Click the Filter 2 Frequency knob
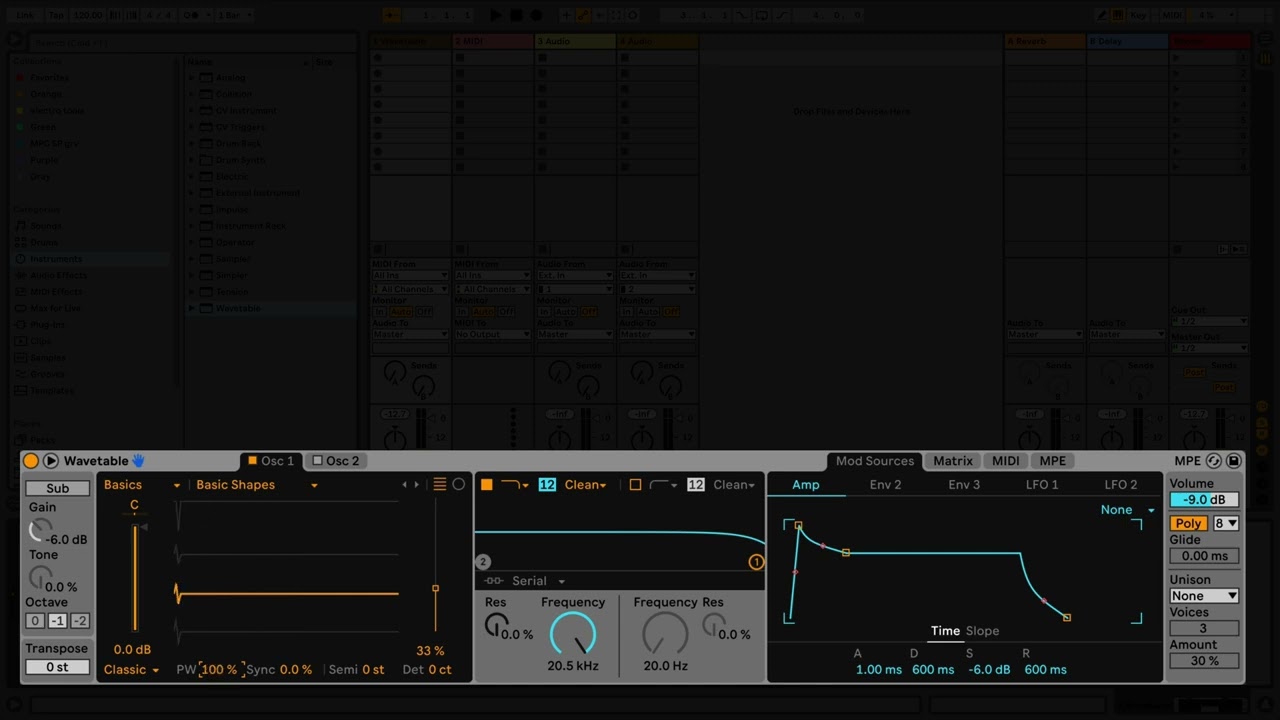The width and height of the screenshot is (1280, 720). (665, 634)
